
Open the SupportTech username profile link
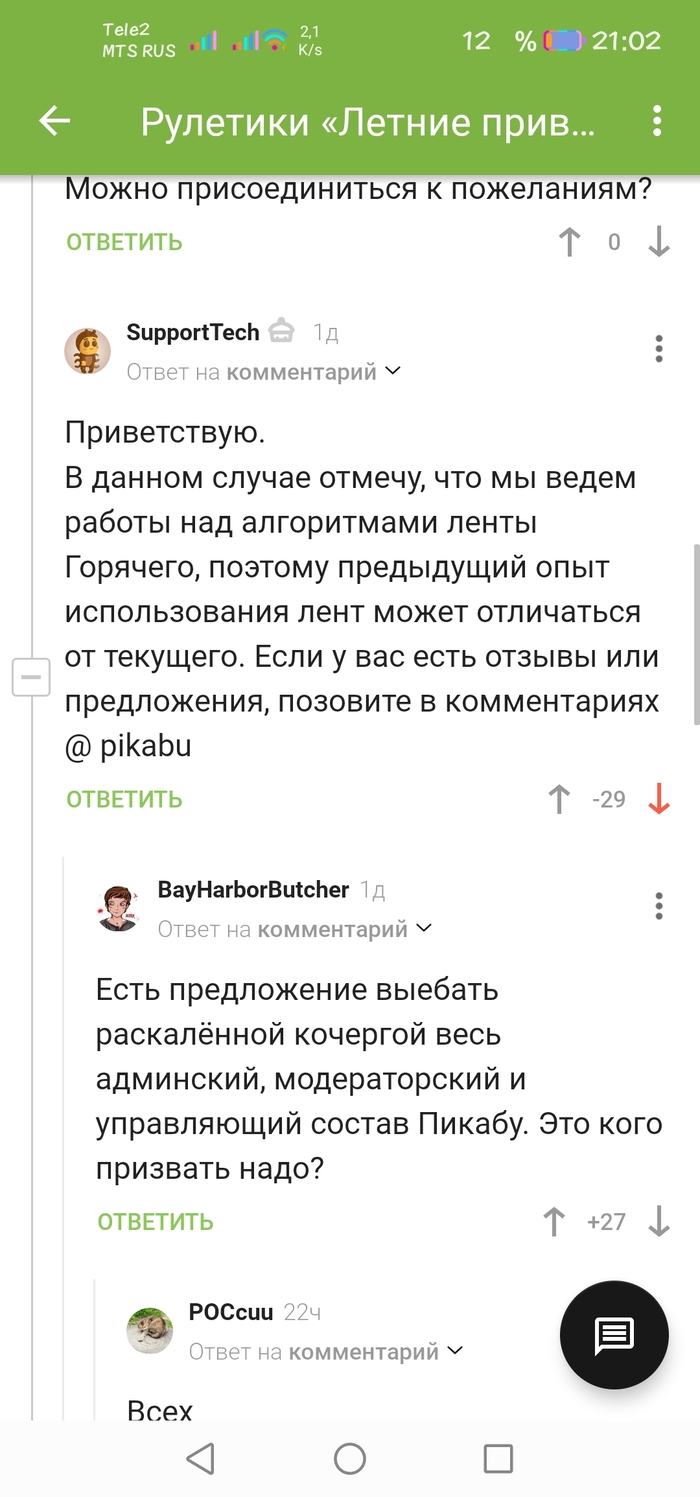tap(193, 332)
